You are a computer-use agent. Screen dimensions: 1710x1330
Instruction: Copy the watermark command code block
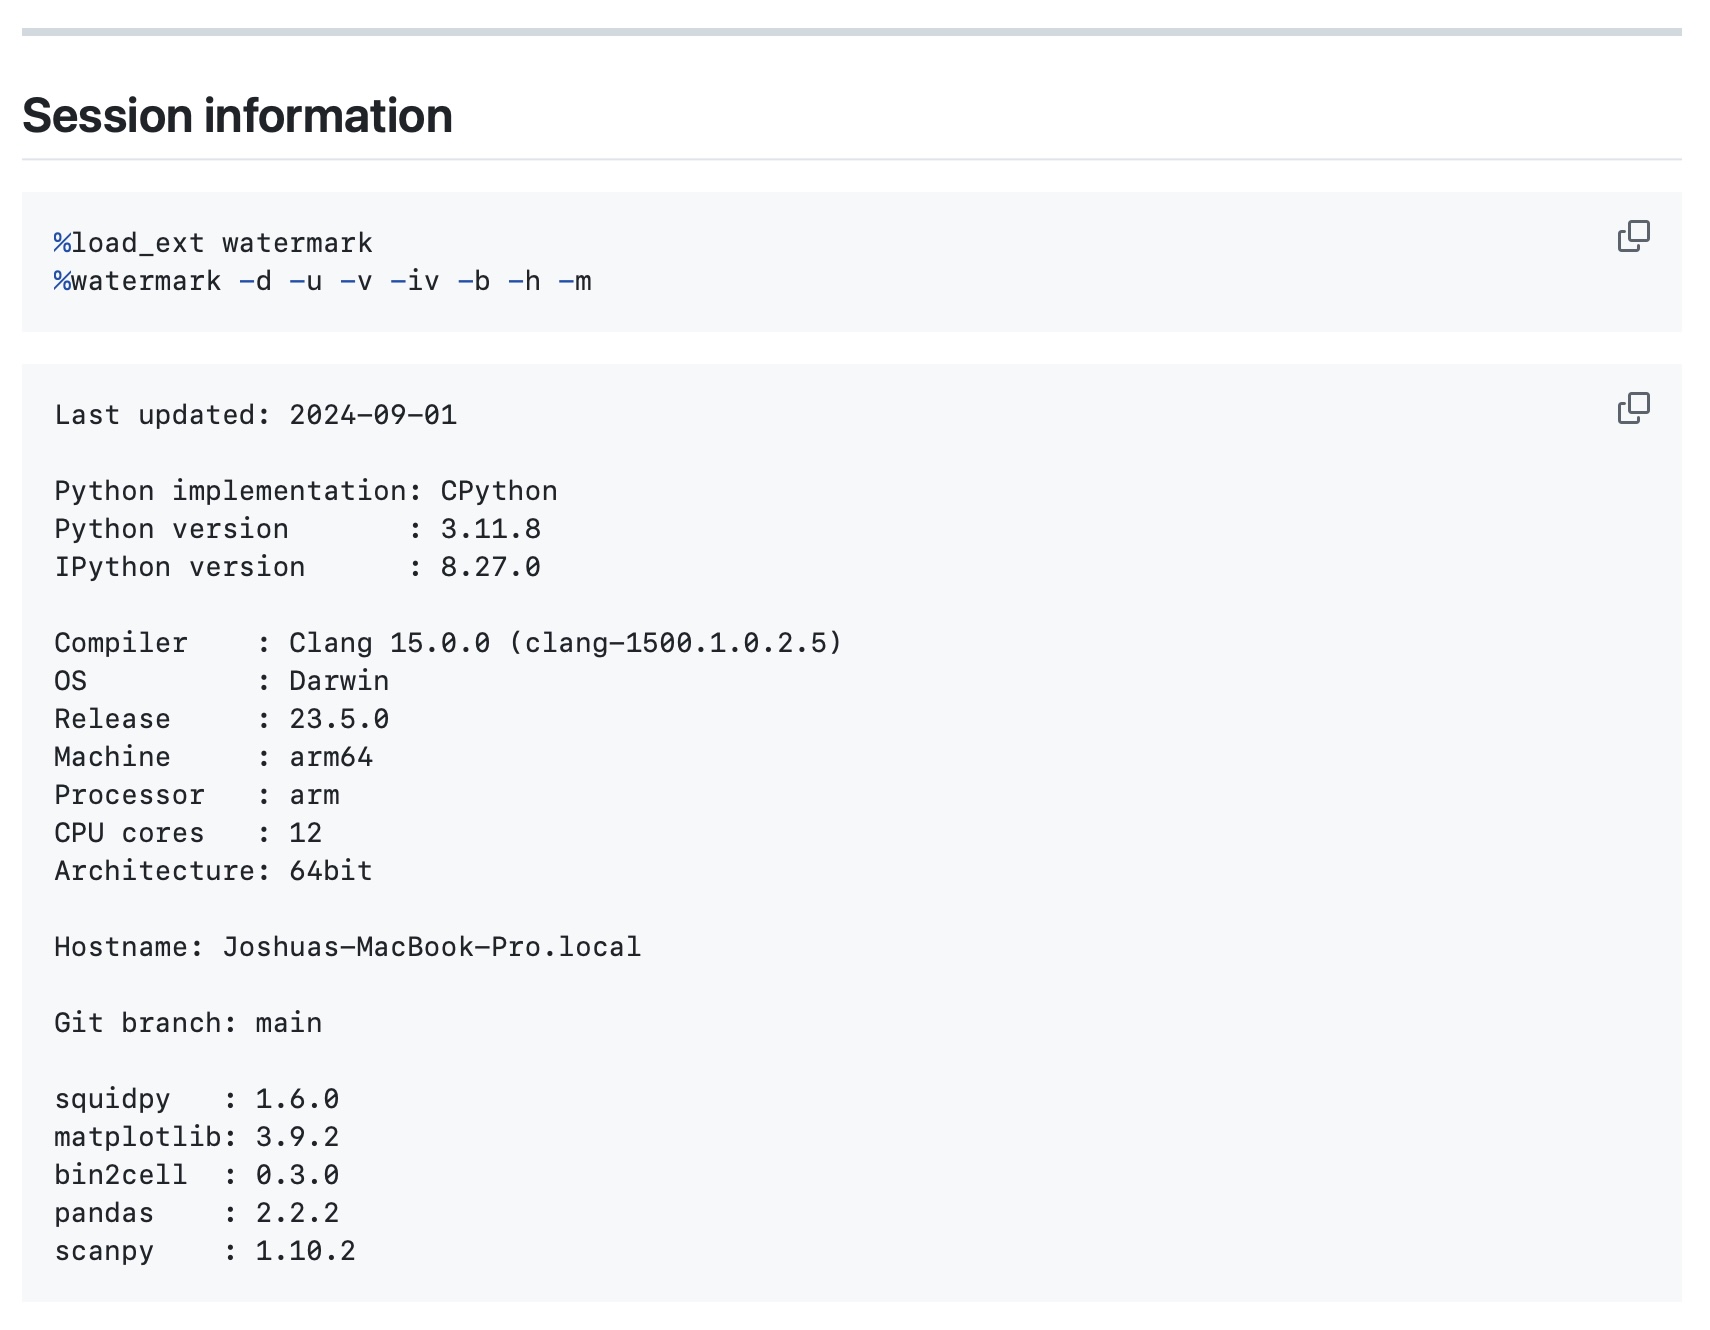(x=1633, y=236)
